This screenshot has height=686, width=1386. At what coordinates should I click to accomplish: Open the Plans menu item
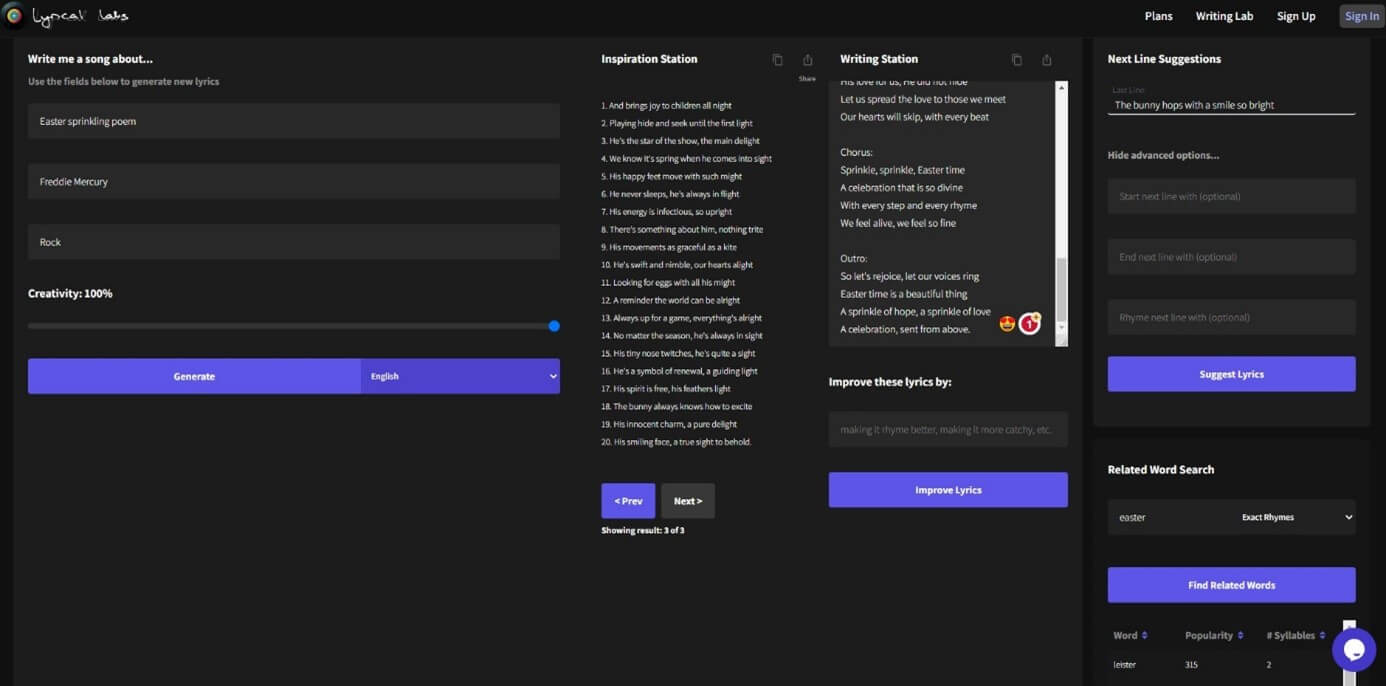coord(1158,16)
